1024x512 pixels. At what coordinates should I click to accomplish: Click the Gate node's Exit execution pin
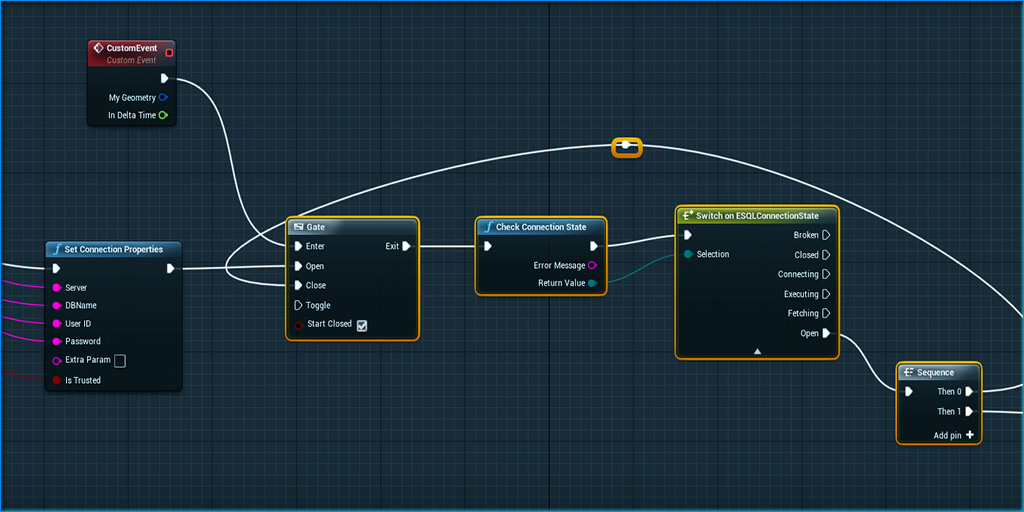[406, 246]
